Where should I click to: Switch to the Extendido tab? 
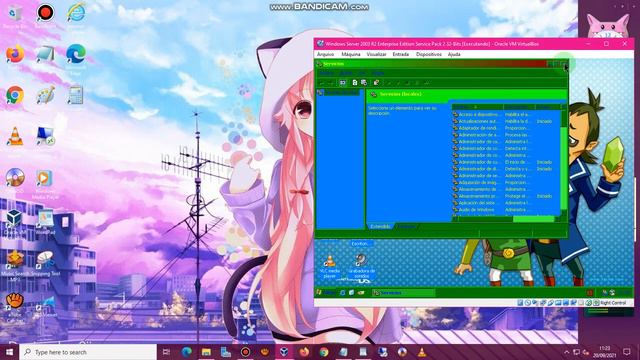pyautogui.click(x=380, y=226)
